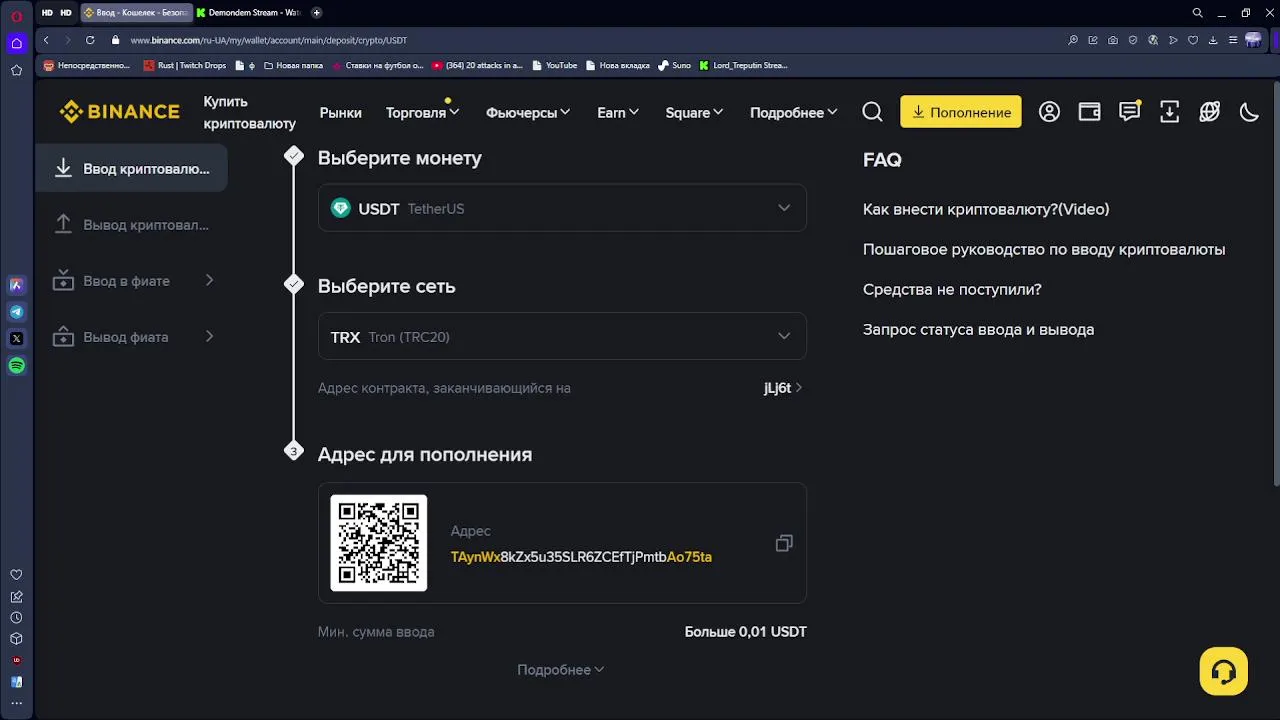Viewport: 1280px width, 720px height.
Task: Click the deposit QR code image
Action: click(x=379, y=543)
